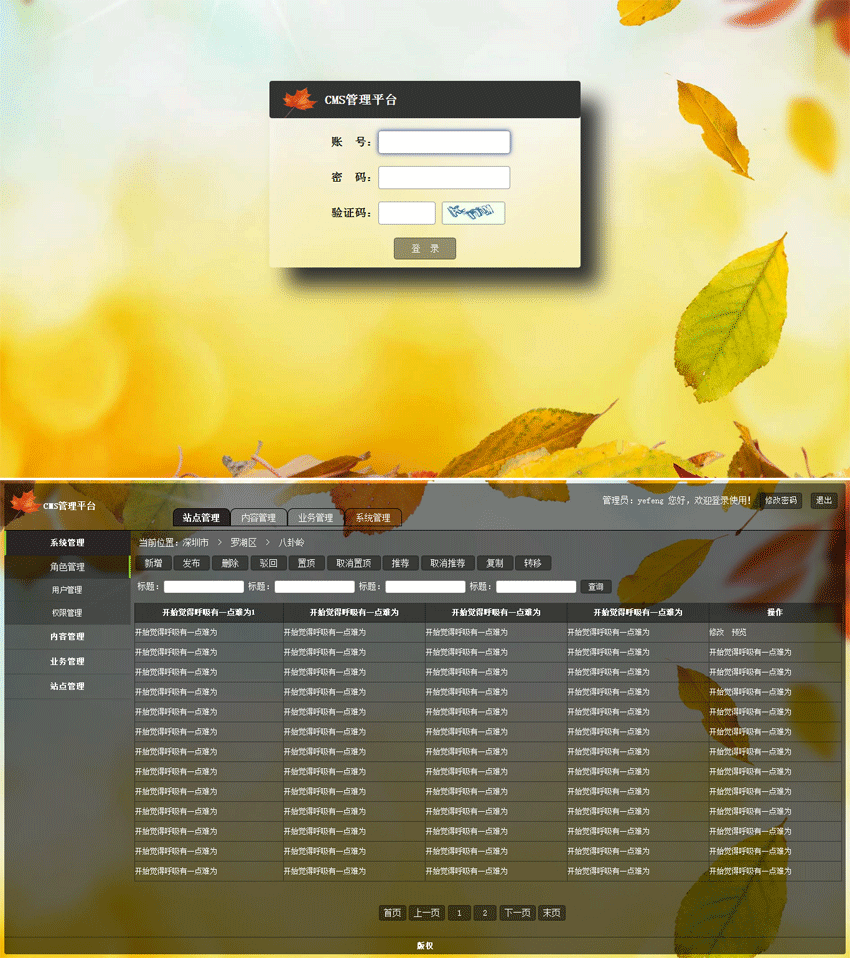Click the 转移 (Transfer) action
The image size is (850, 958).
pyautogui.click(x=533, y=563)
